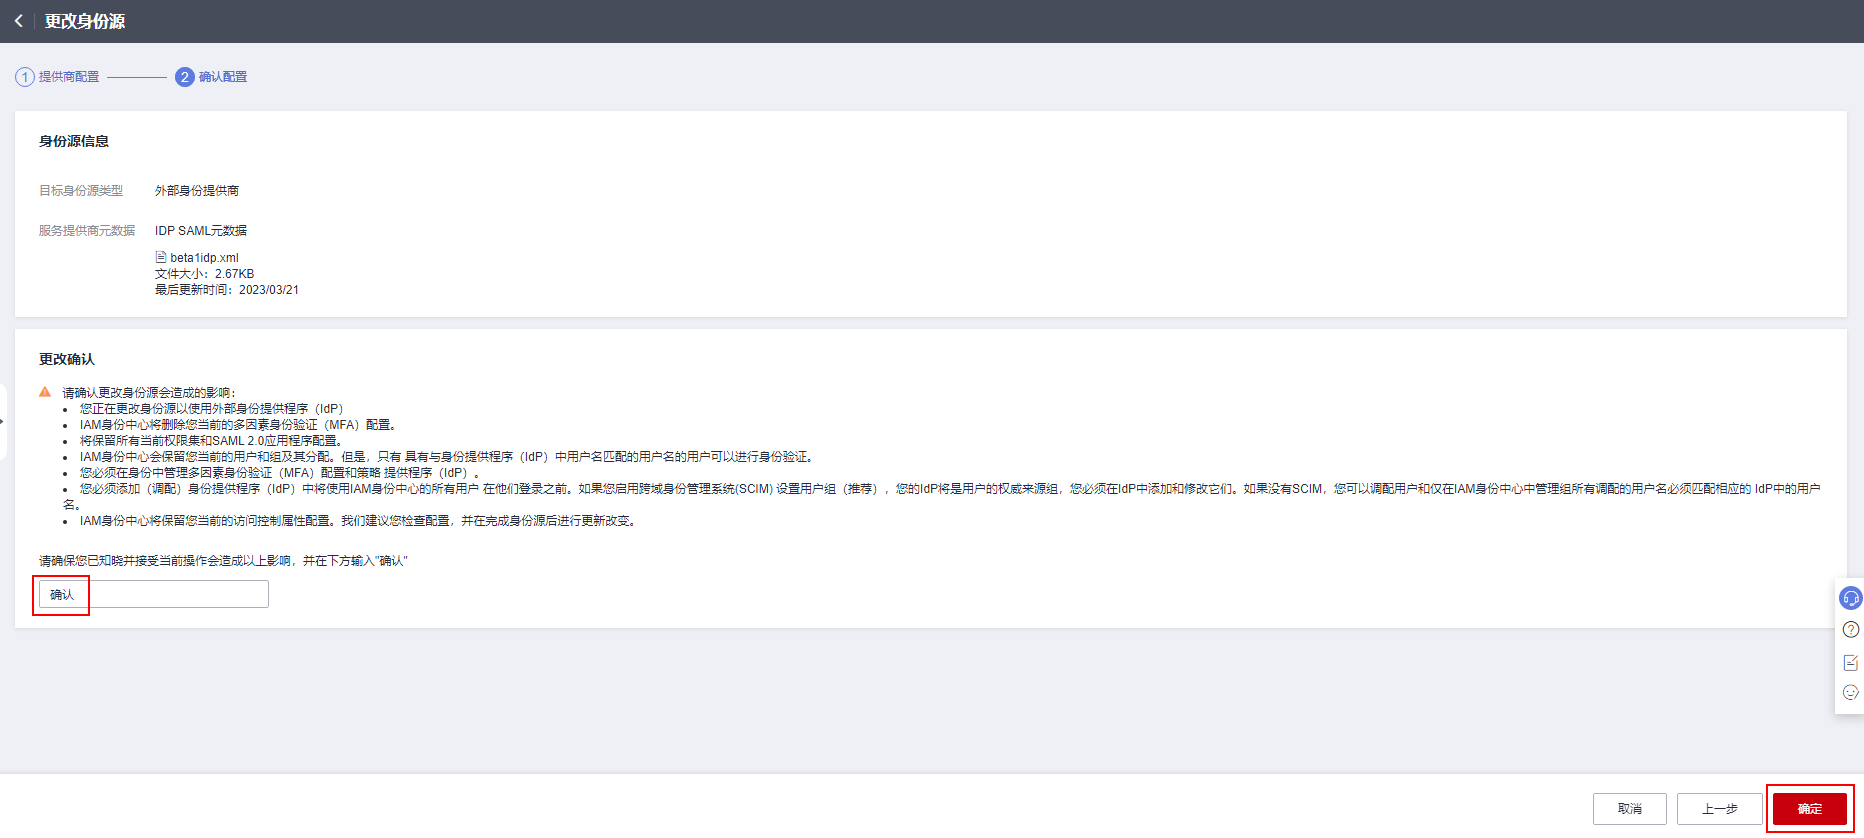Click the prompt 请确保您已知晓并接受当前操作
Screen dimensions: 1864x838
[x=223, y=560]
